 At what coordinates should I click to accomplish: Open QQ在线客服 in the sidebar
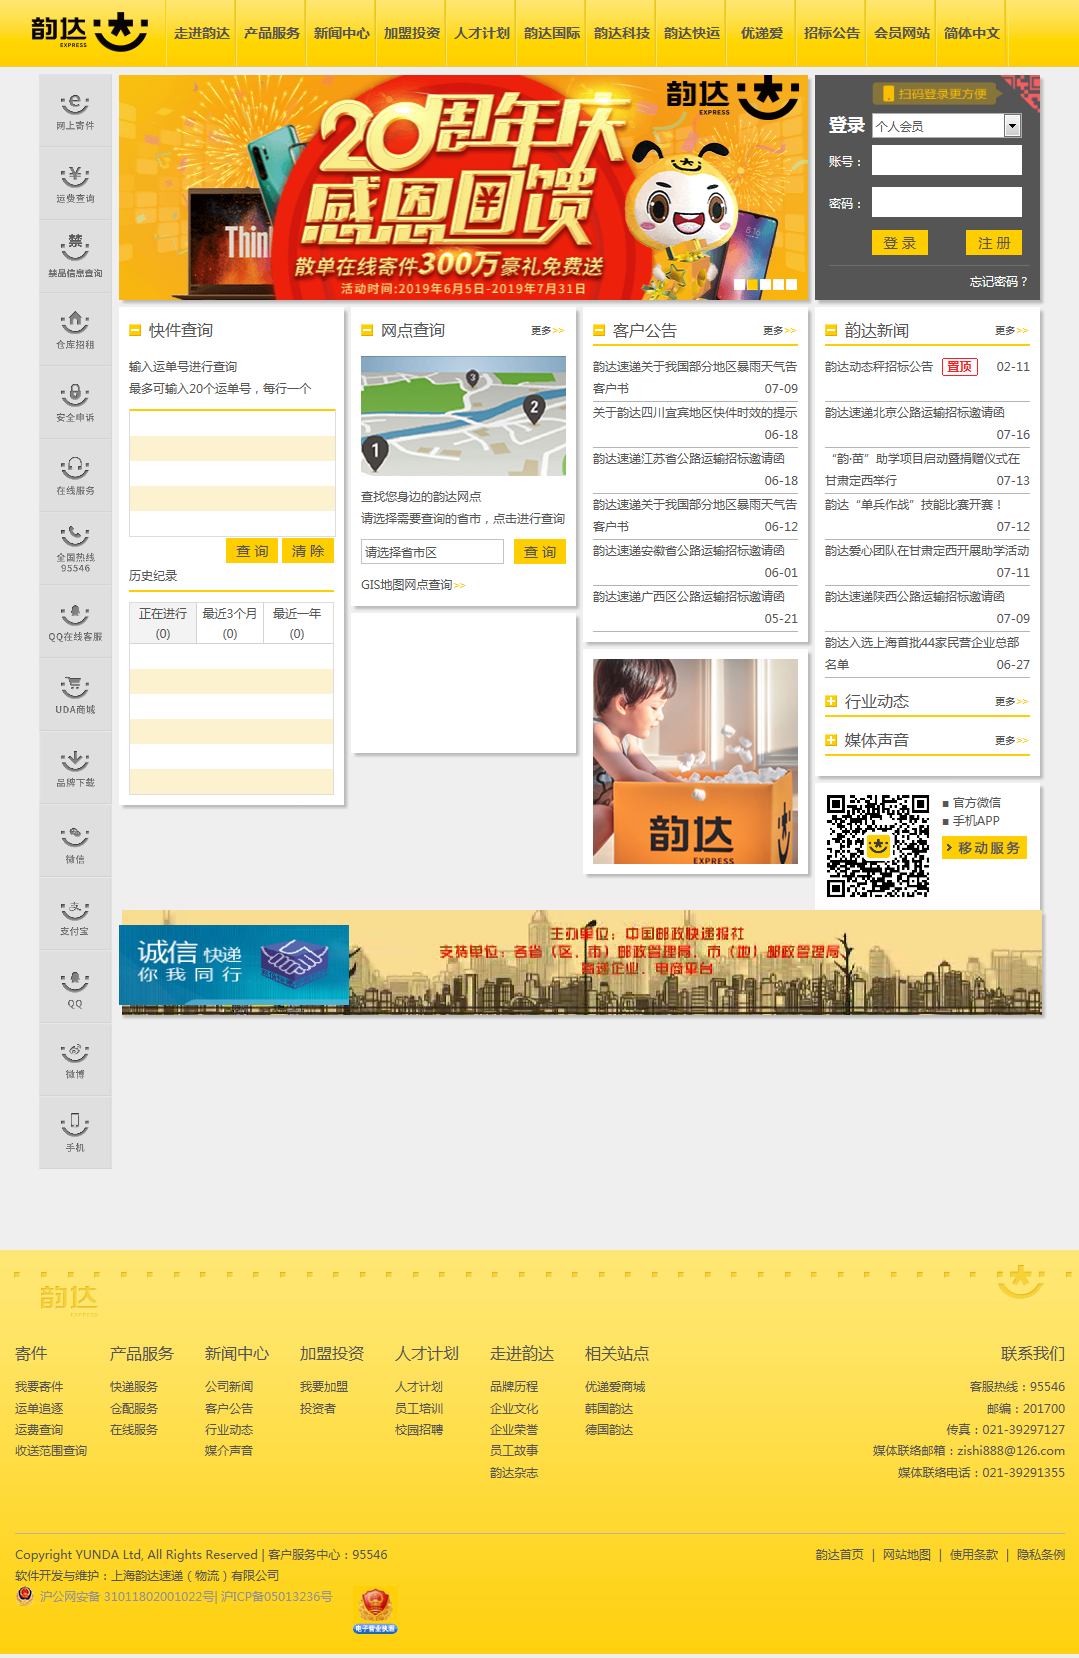pos(75,621)
